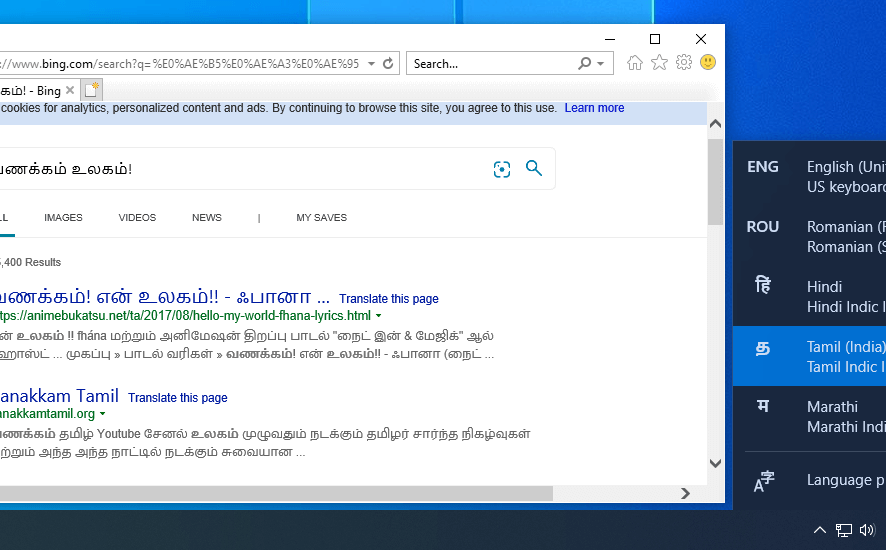The height and width of the screenshot is (550, 886).
Task: Open the MY SAVES tab
Action: click(x=322, y=218)
